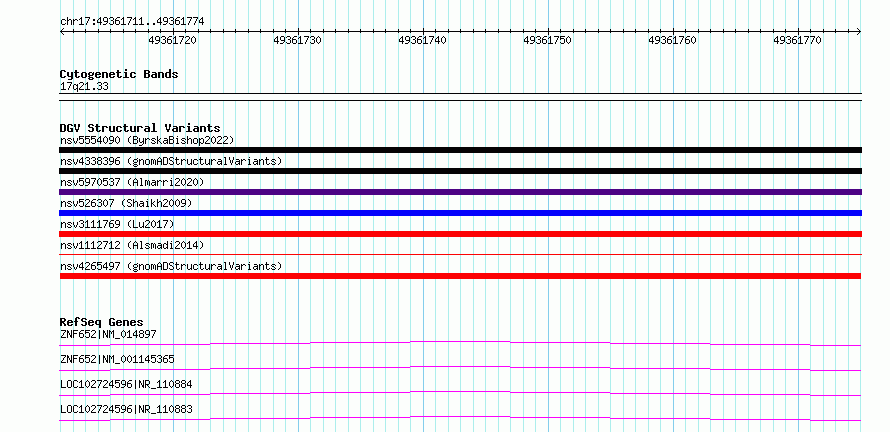Click ruler position 49361770
This screenshot has height=432, width=890.
(x=797, y=40)
